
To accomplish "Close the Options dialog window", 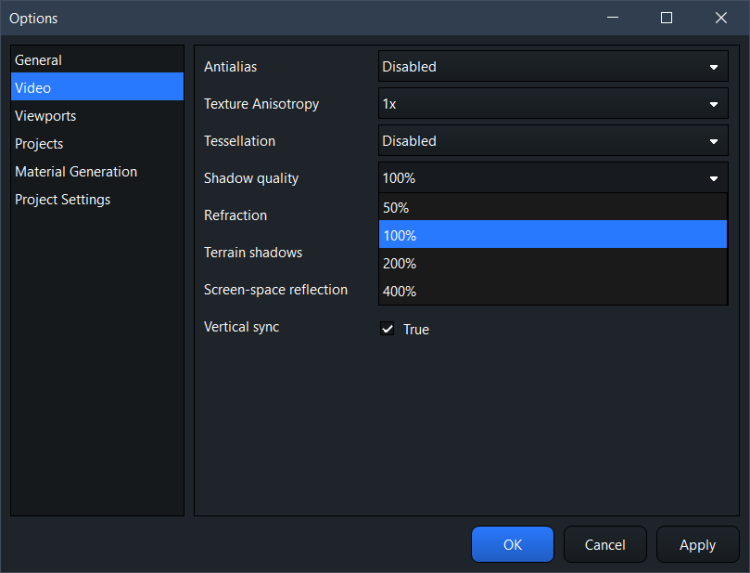I will click(721, 18).
